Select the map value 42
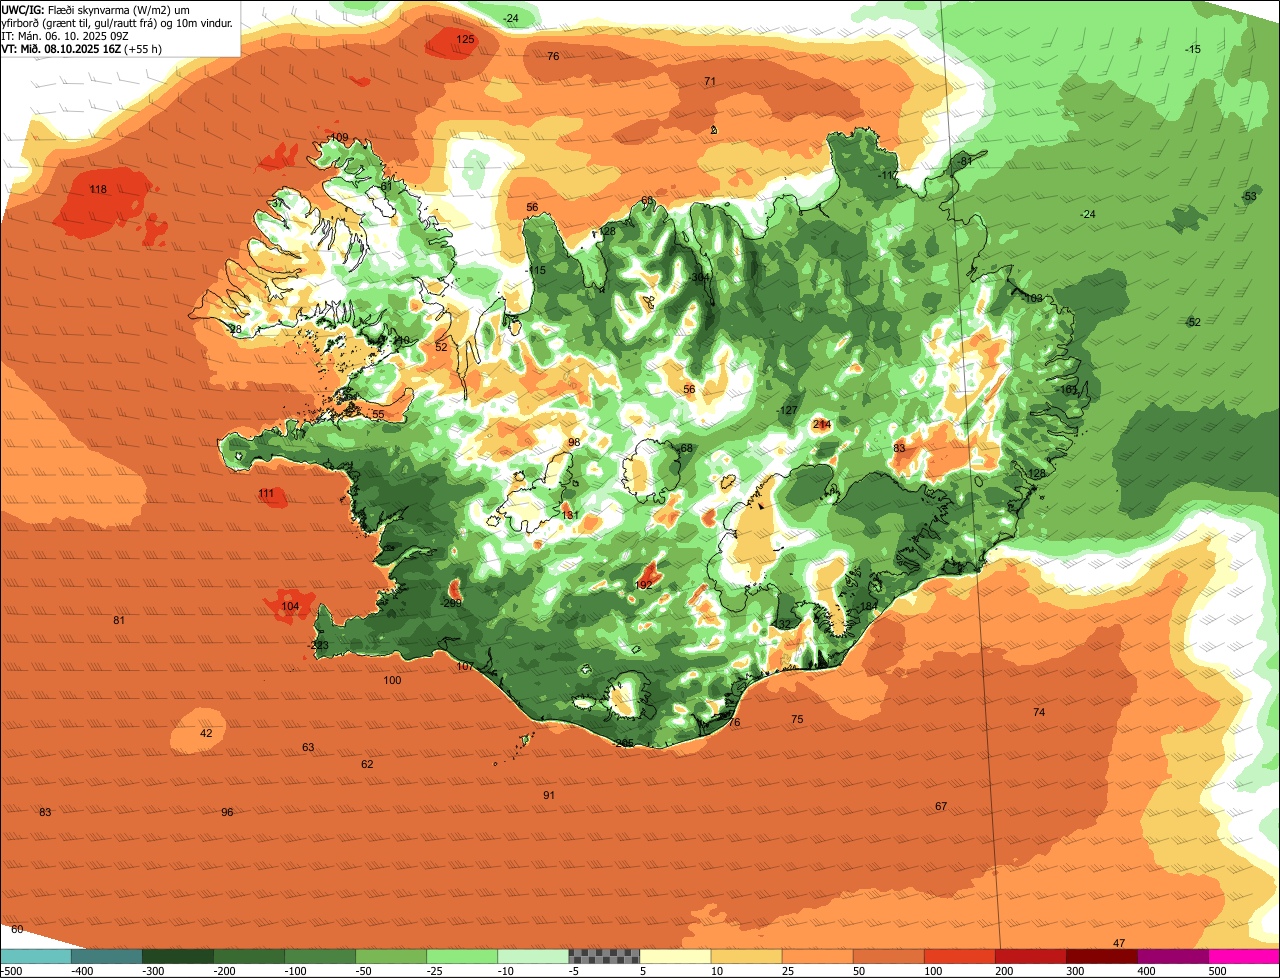Image resolution: width=1280 pixels, height=978 pixels. coord(206,733)
